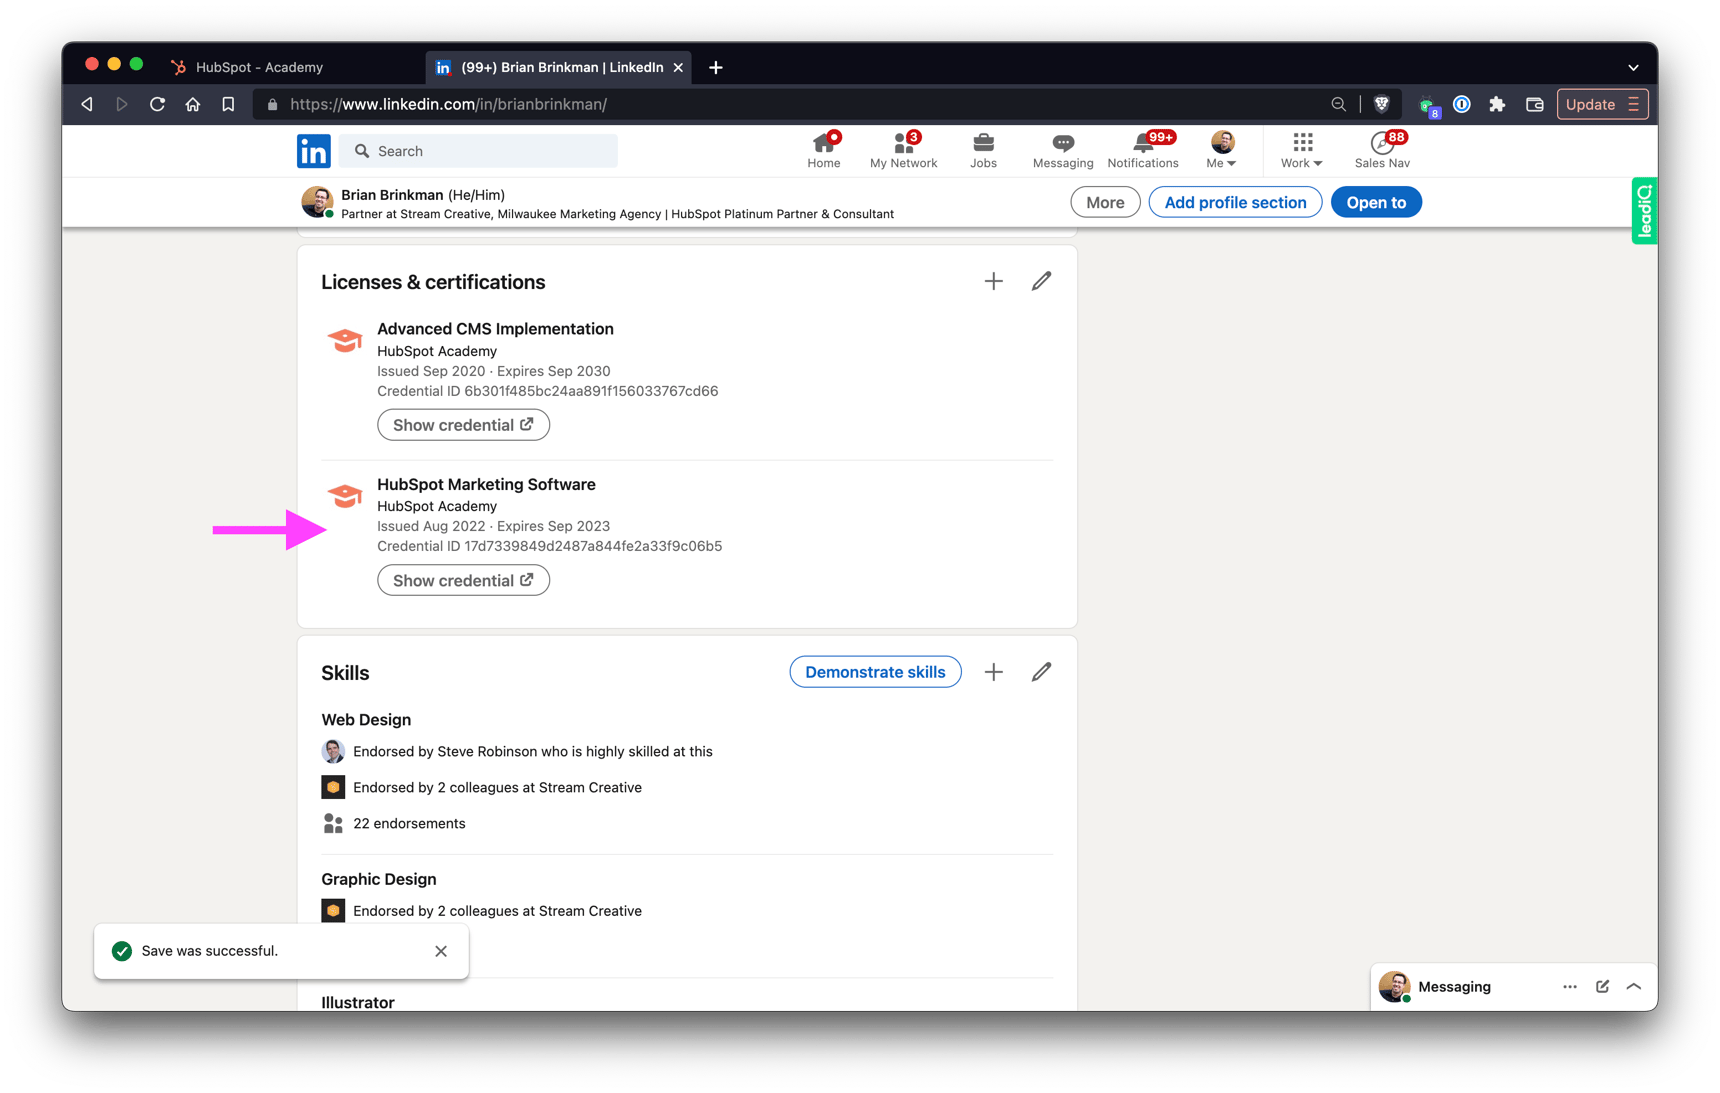
Task: Open the Messaging speech bubble icon
Action: tap(1062, 145)
